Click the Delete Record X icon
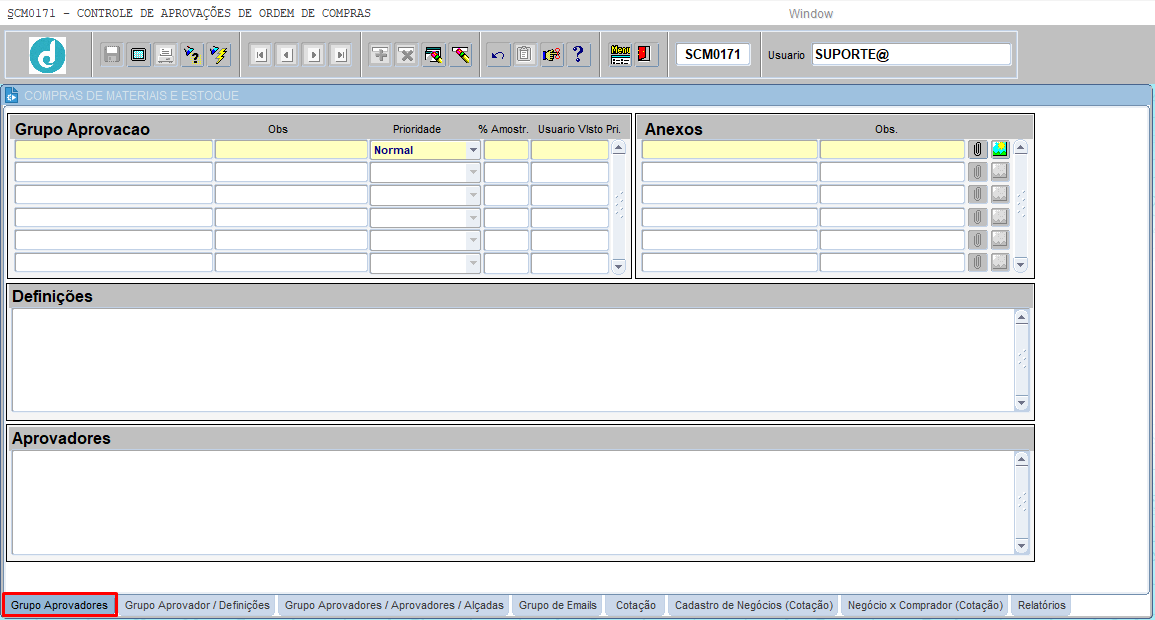 407,54
